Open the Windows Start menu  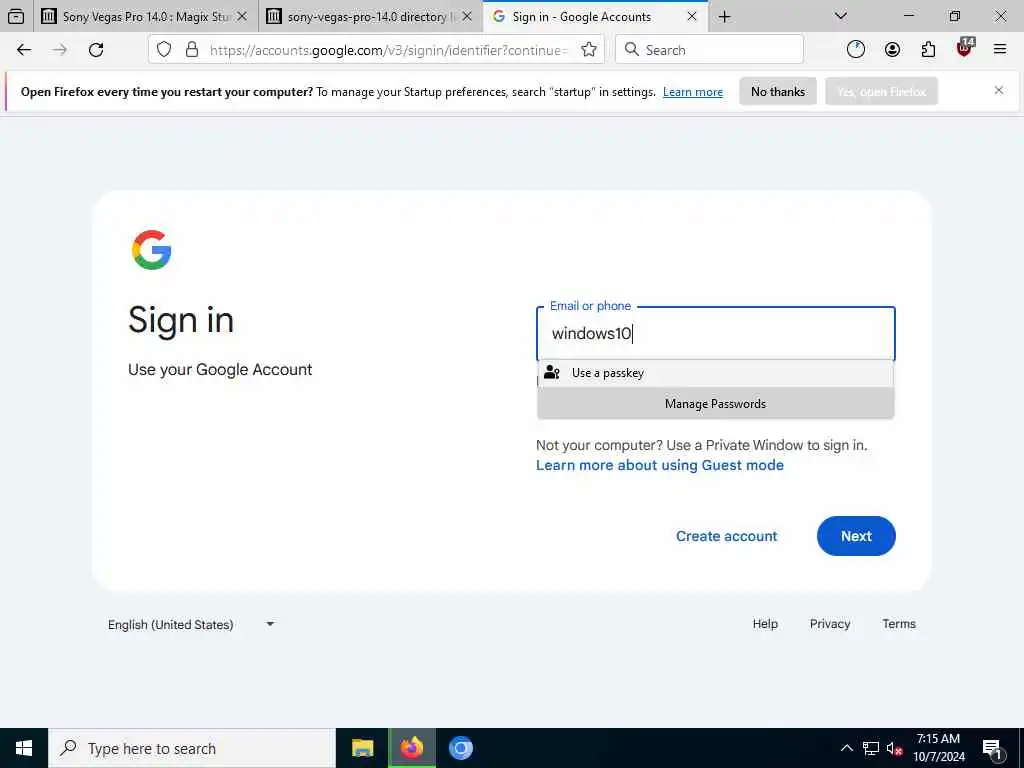[x=24, y=748]
